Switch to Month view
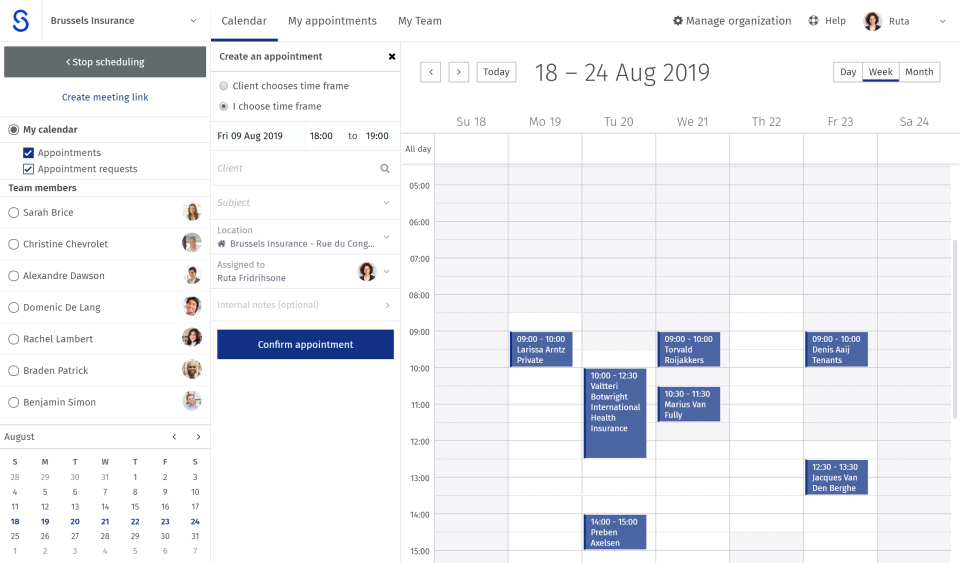Screen dimensions: 960x563 click(x=919, y=72)
